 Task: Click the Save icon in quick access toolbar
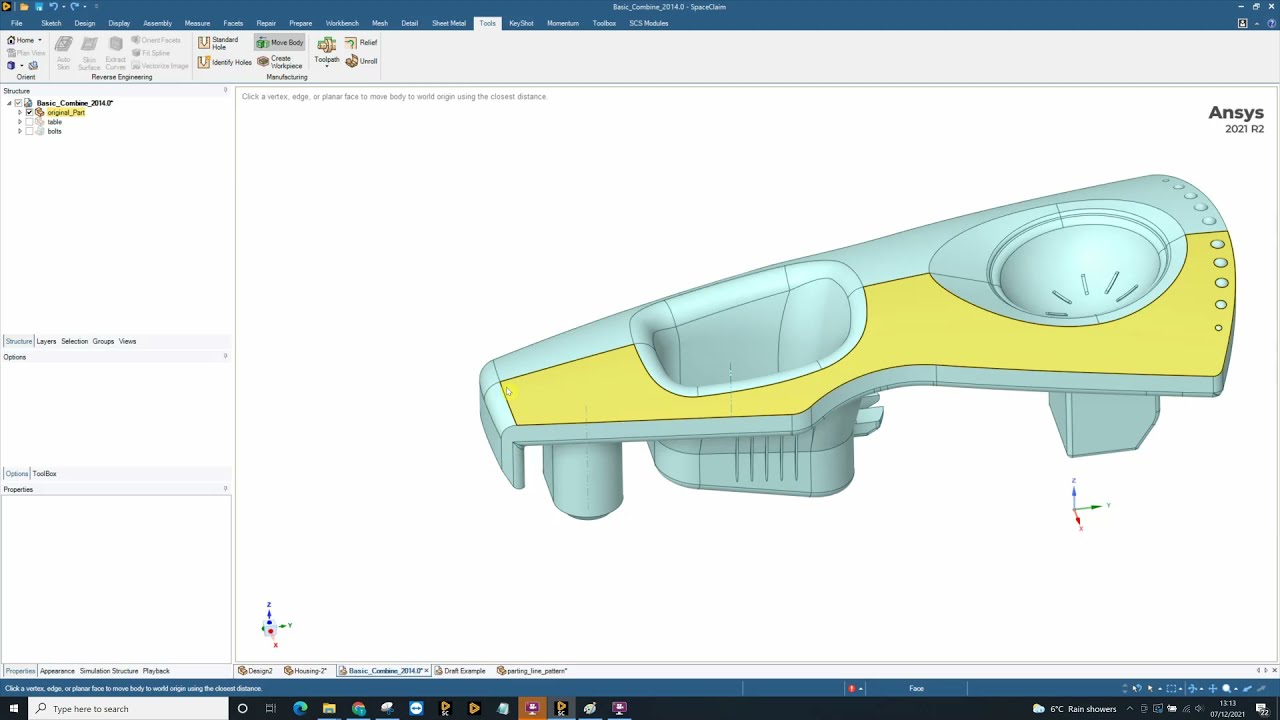click(x=39, y=6)
